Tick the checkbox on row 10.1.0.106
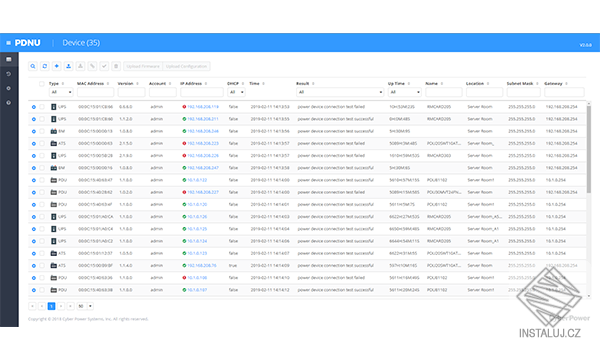 pos(42,278)
